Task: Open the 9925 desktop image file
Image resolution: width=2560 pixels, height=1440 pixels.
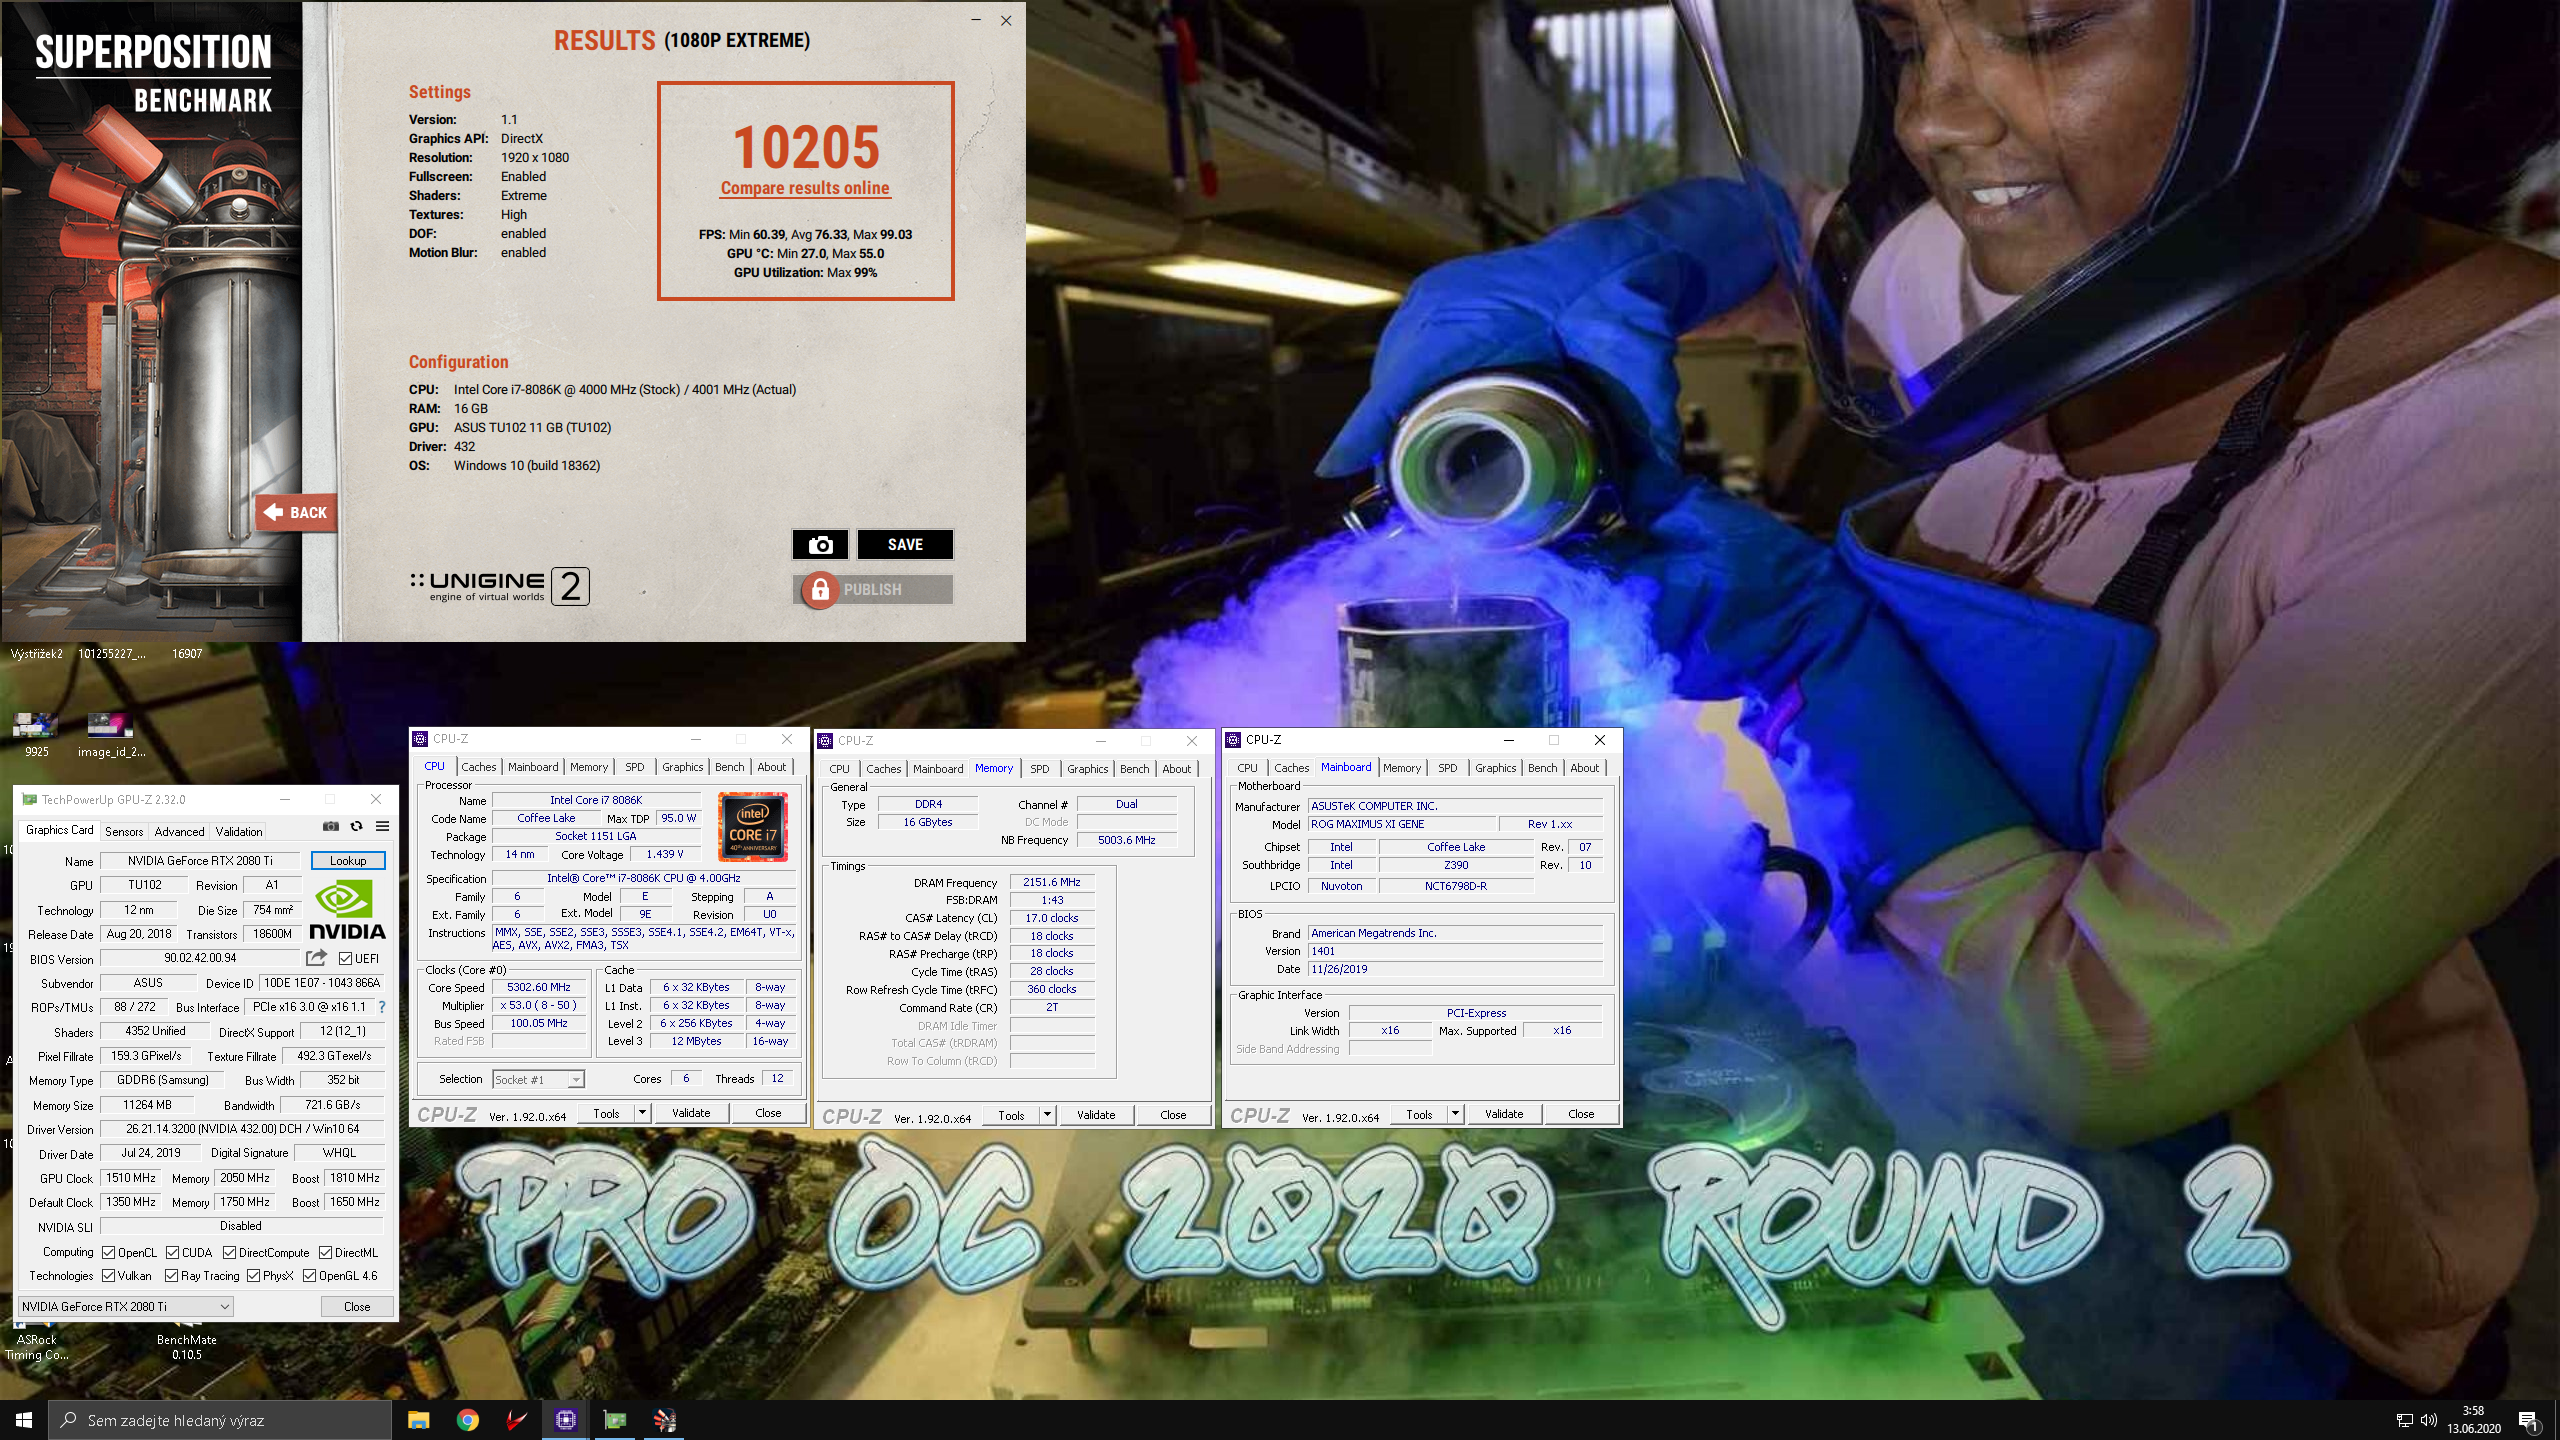Action: click(36, 735)
